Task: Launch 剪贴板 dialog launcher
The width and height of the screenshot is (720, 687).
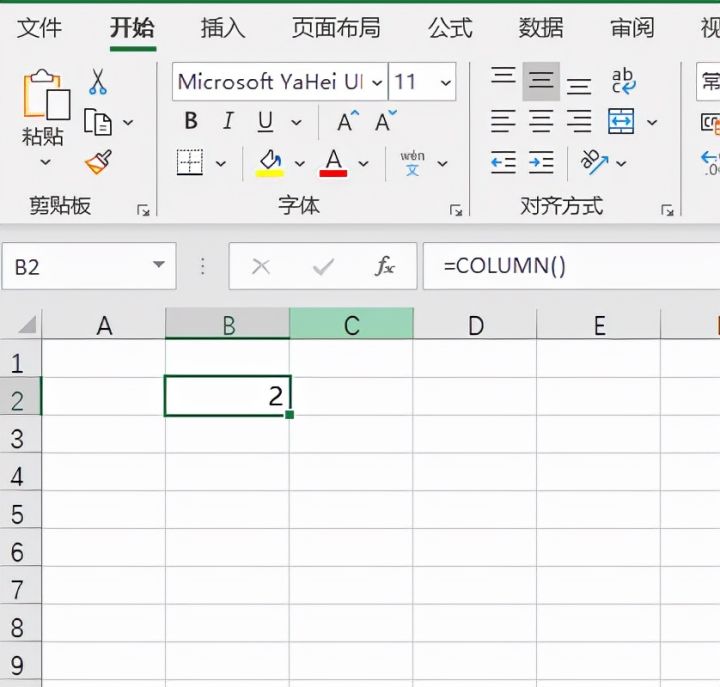Action: 143,210
